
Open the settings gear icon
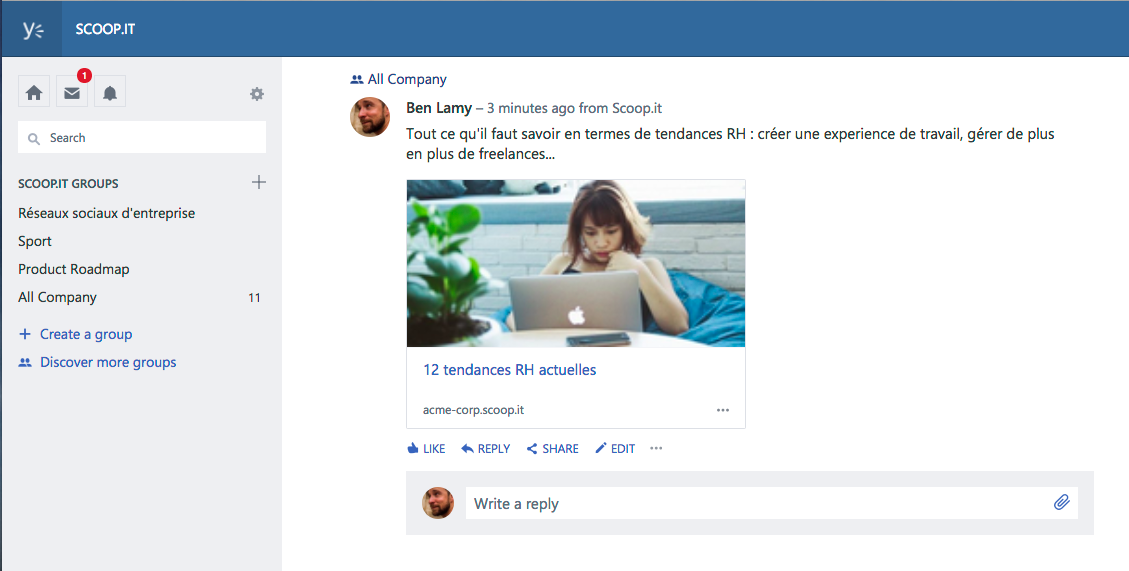[257, 94]
